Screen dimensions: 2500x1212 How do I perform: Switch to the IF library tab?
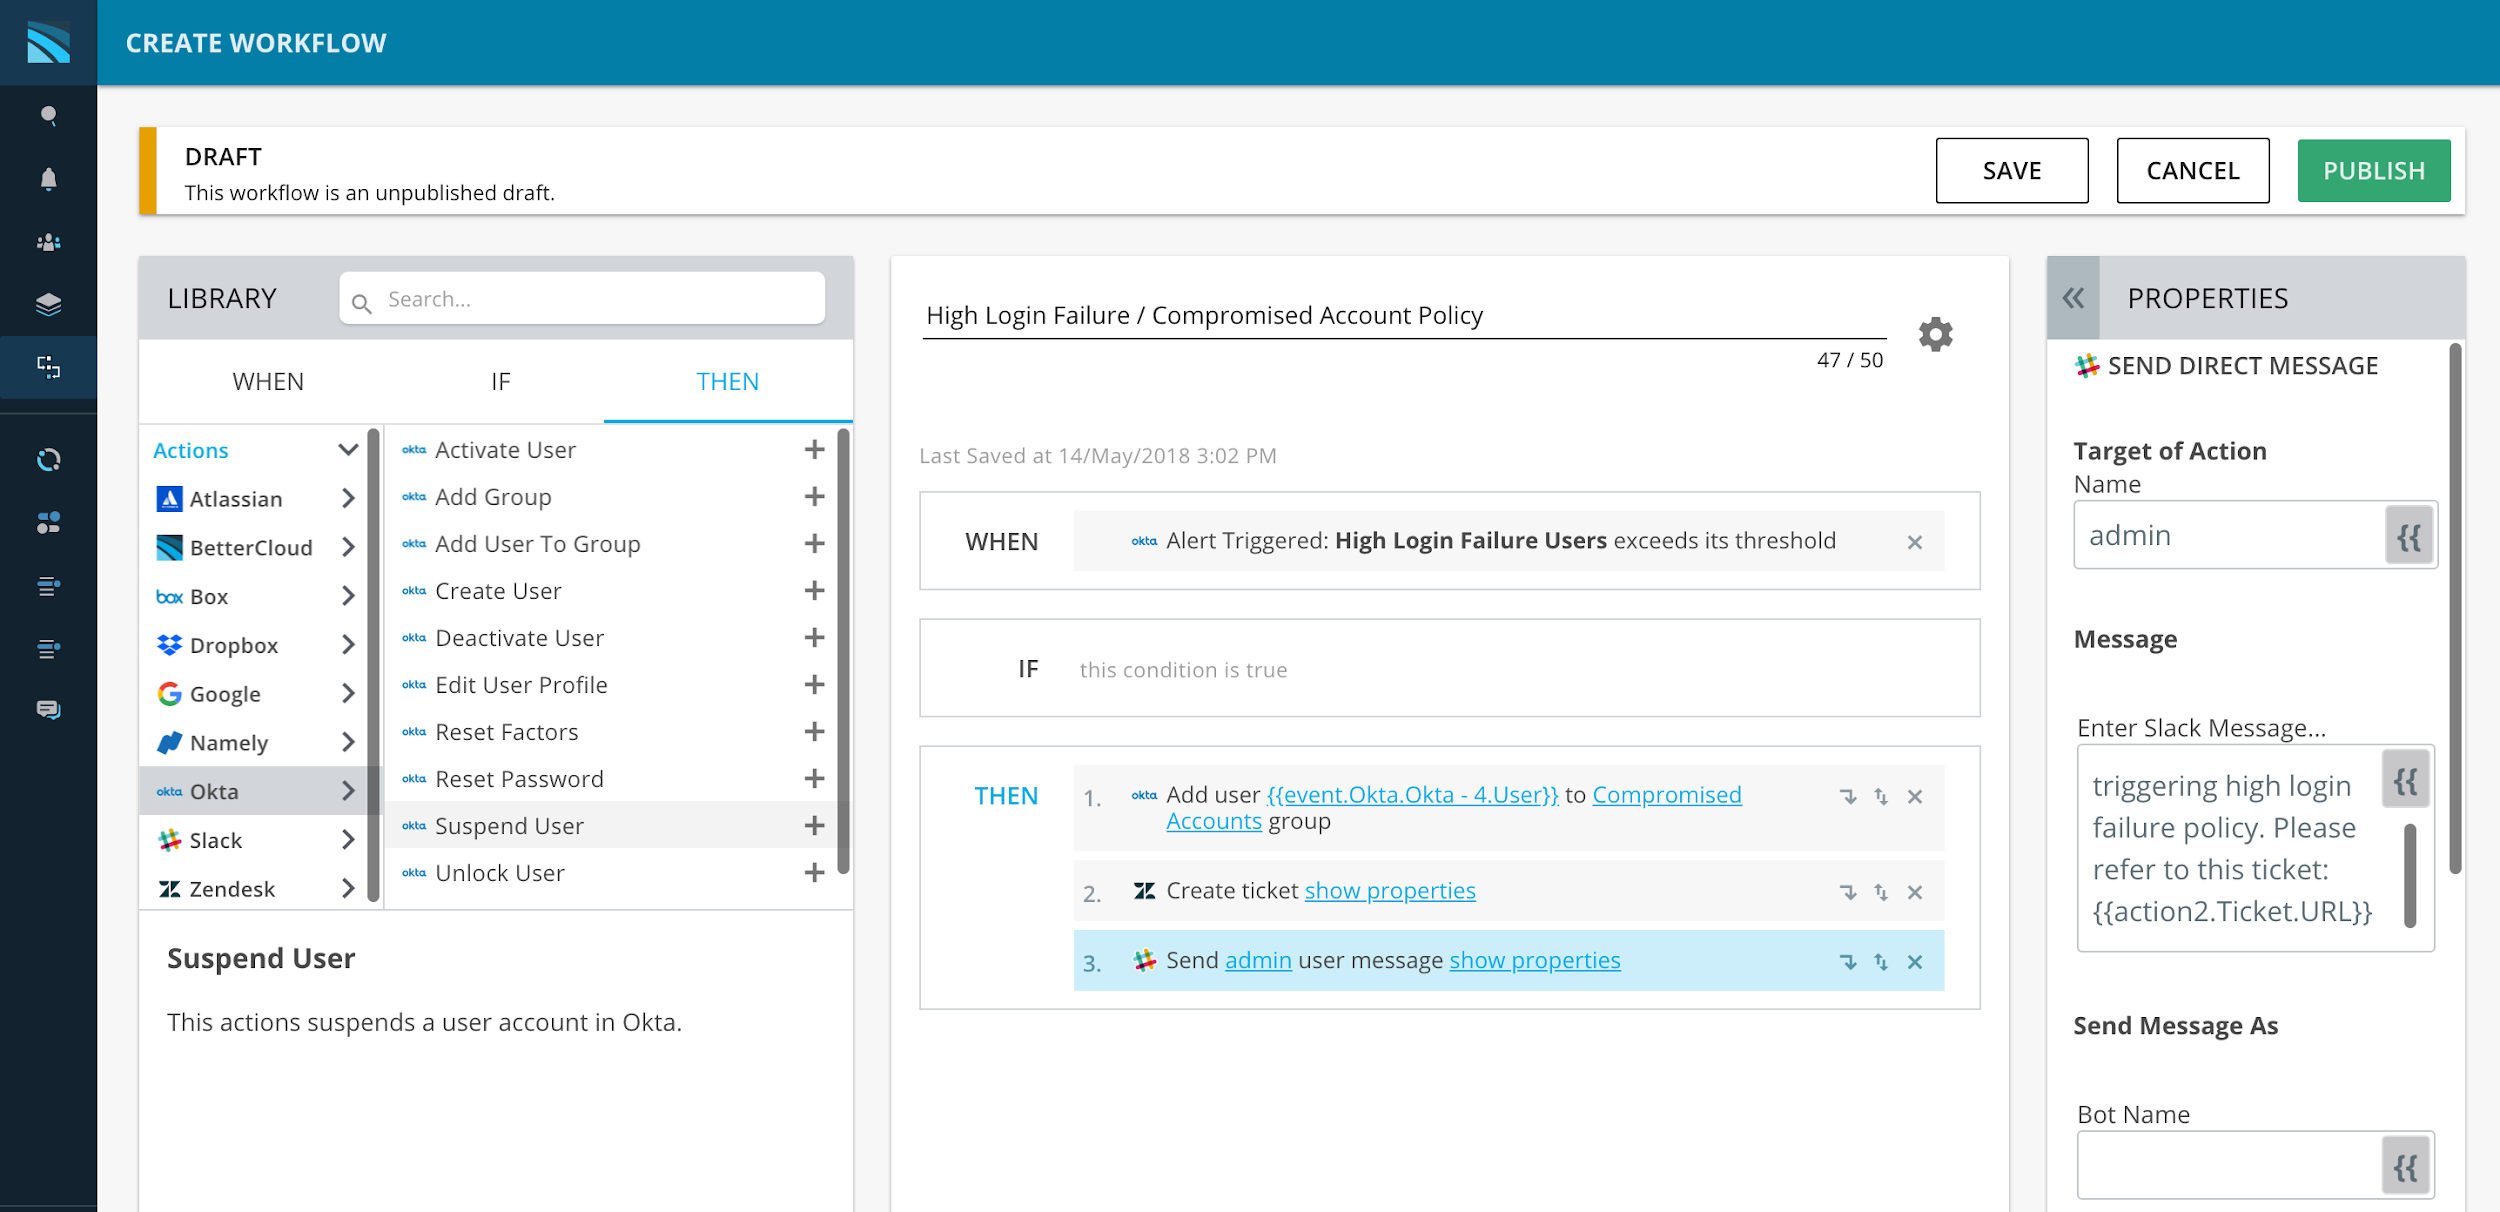[x=500, y=382]
